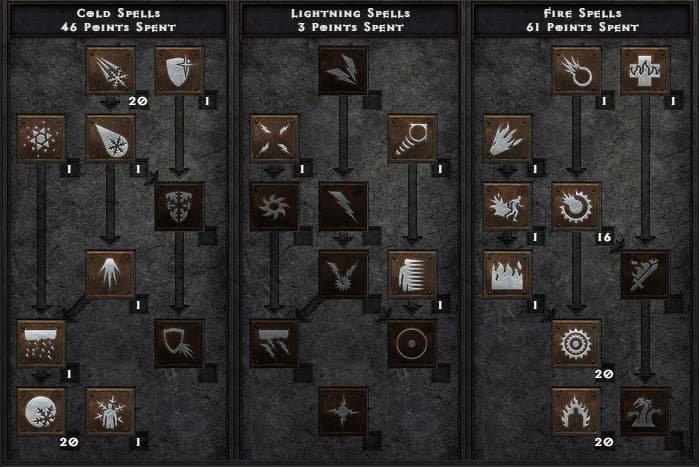Image resolution: width=699 pixels, height=467 pixels.
Task: Choose the Frozen Orb skill
Action: pyautogui.click(x=41, y=412)
